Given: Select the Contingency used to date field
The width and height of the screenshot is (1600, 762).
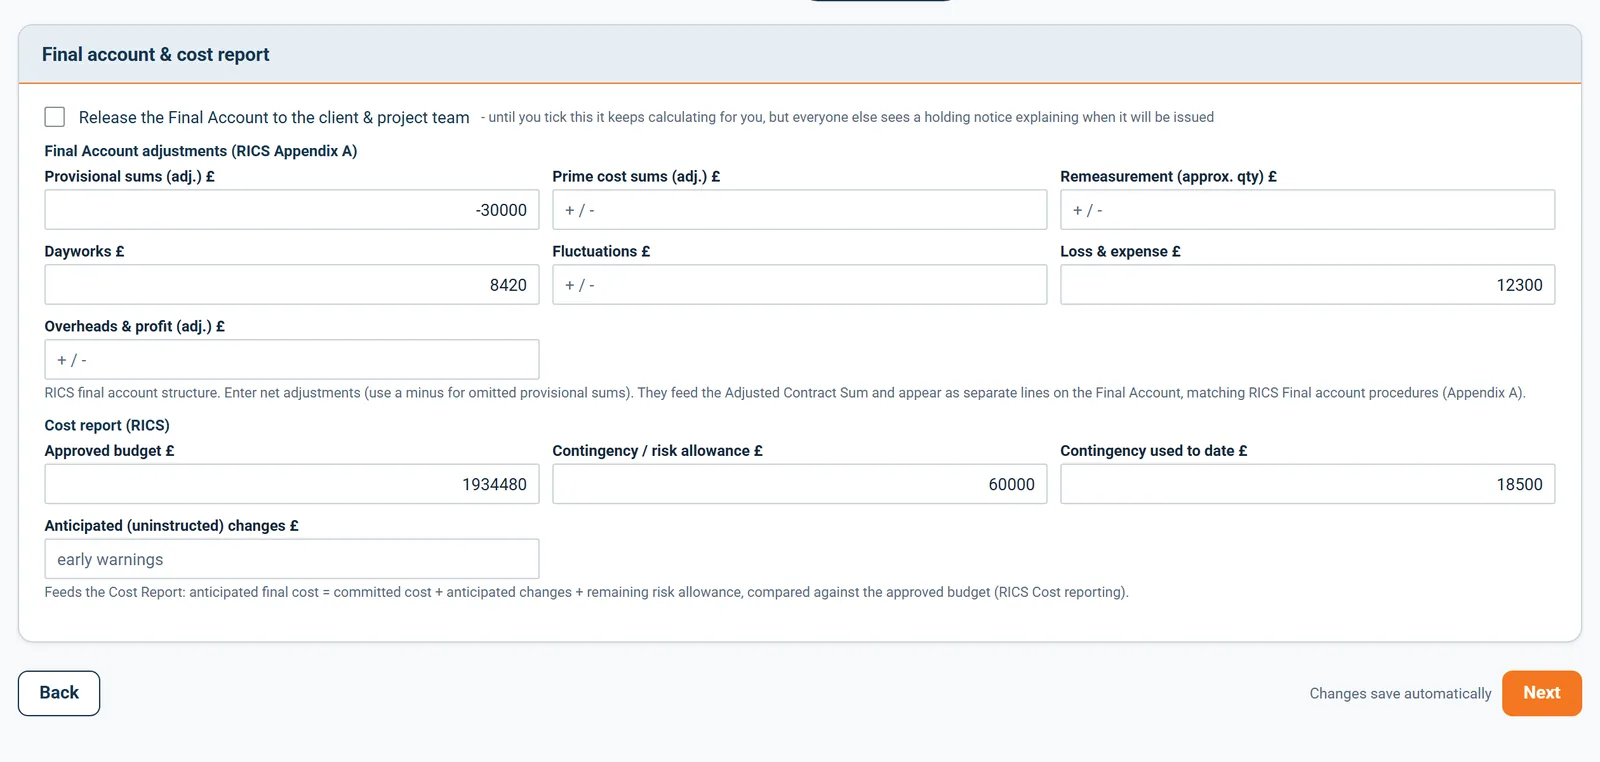Looking at the screenshot, I should pos(1308,484).
